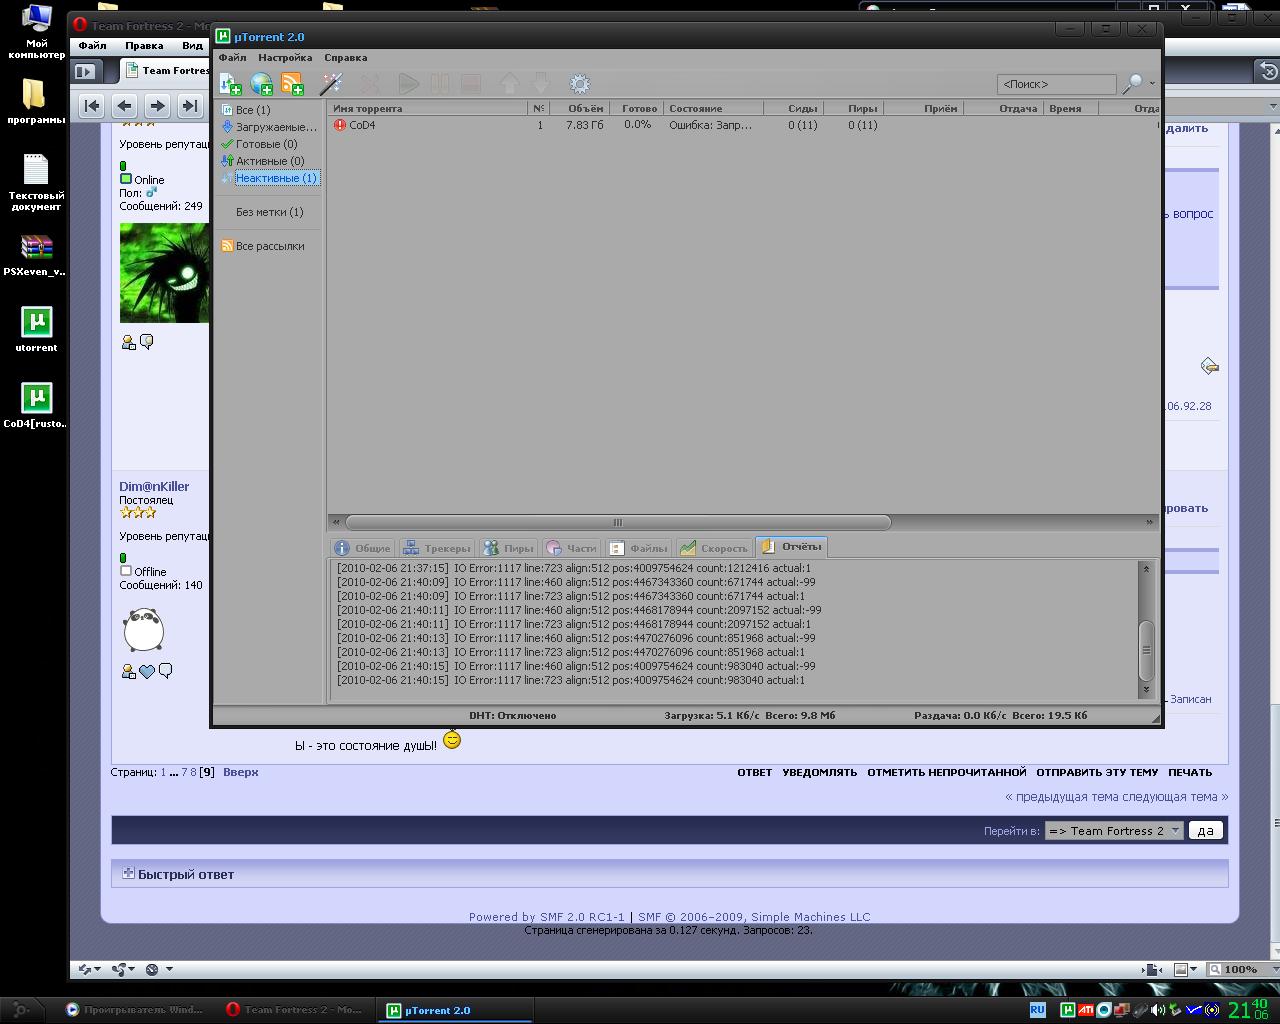This screenshot has height=1024, width=1280.
Task: Switch to the Скорость tab
Action: [713, 548]
